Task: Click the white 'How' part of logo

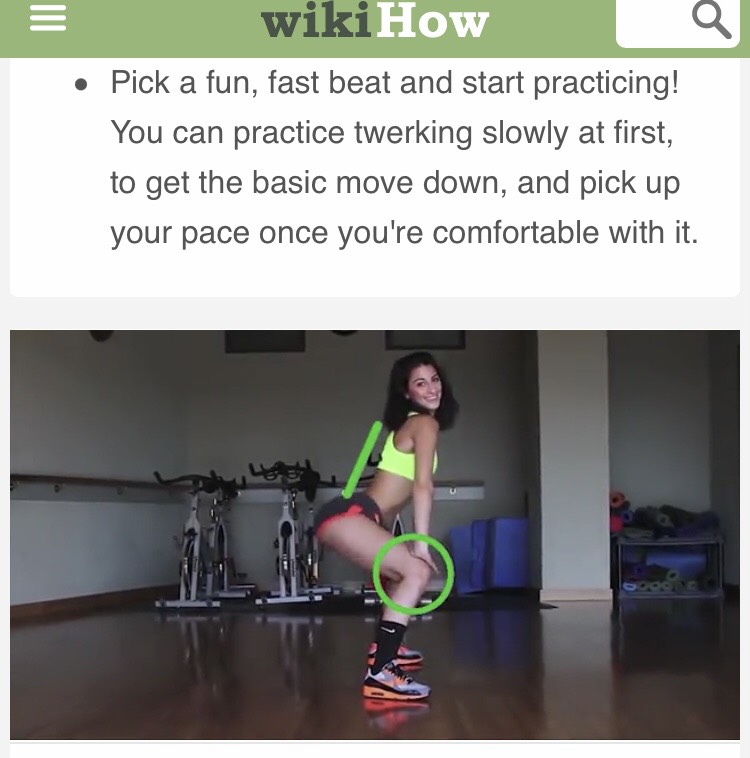Action: [x=432, y=21]
